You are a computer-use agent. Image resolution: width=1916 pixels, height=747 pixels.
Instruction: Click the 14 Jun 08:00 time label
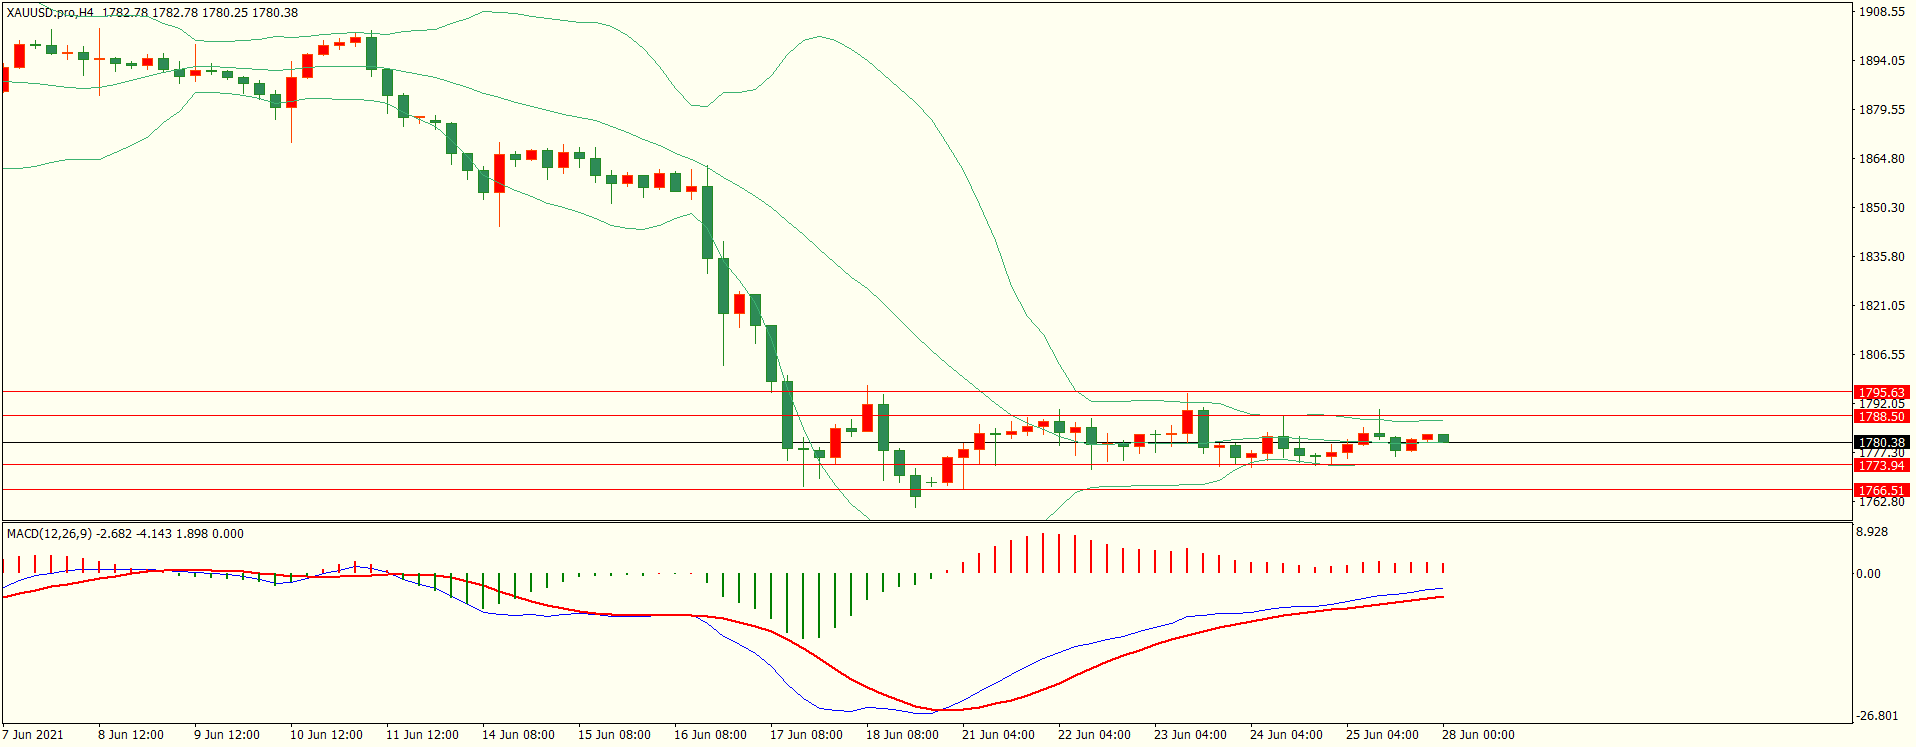click(518, 735)
